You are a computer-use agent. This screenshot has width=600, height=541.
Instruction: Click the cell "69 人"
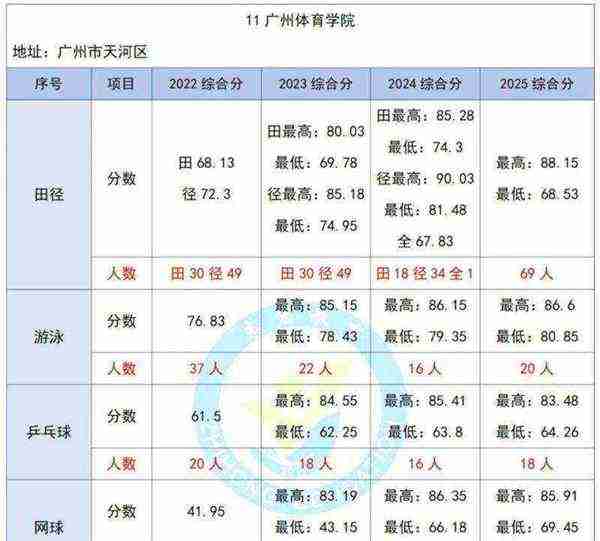[x=536, y=273]
